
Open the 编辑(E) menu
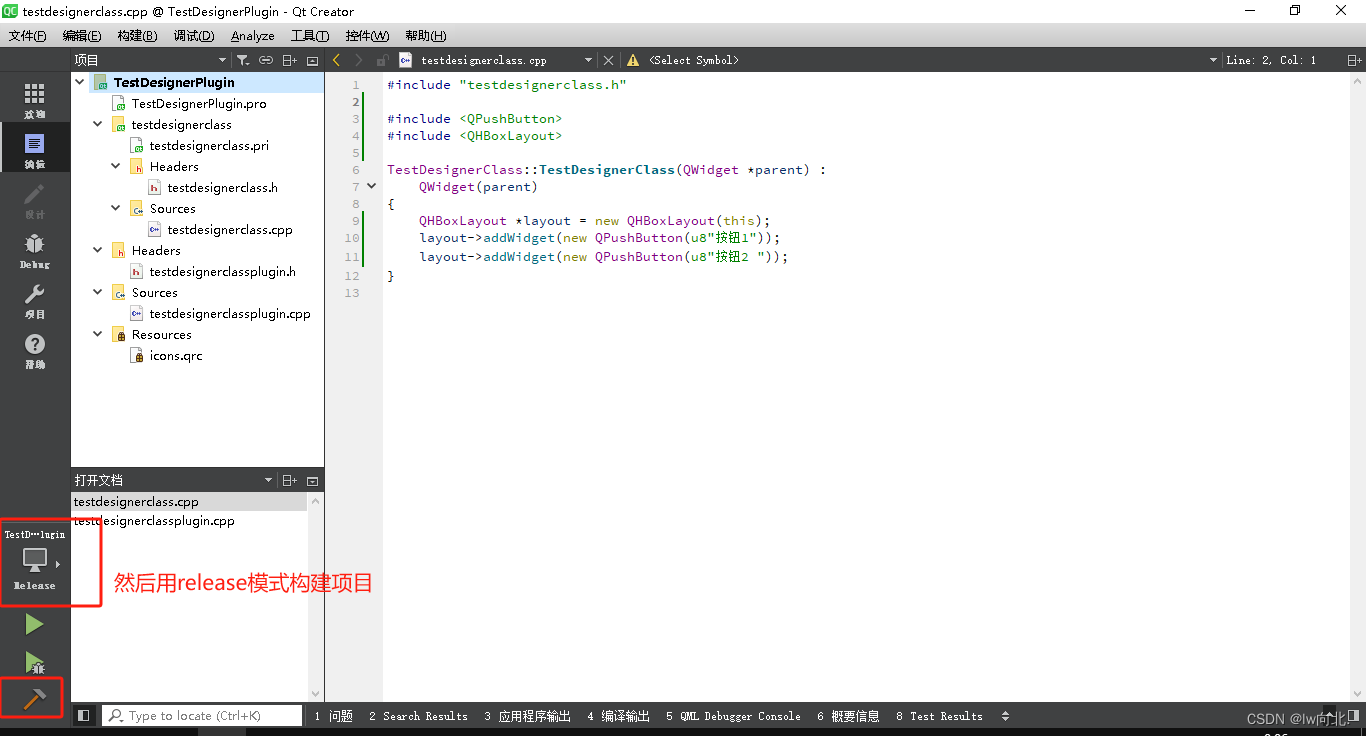83,36
